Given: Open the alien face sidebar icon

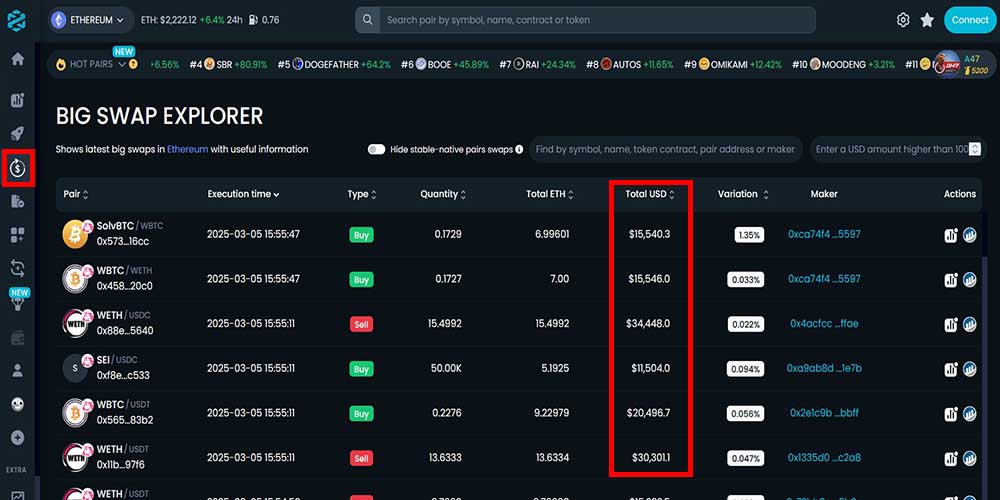Looking at the screenshot, I should point(18,404).
